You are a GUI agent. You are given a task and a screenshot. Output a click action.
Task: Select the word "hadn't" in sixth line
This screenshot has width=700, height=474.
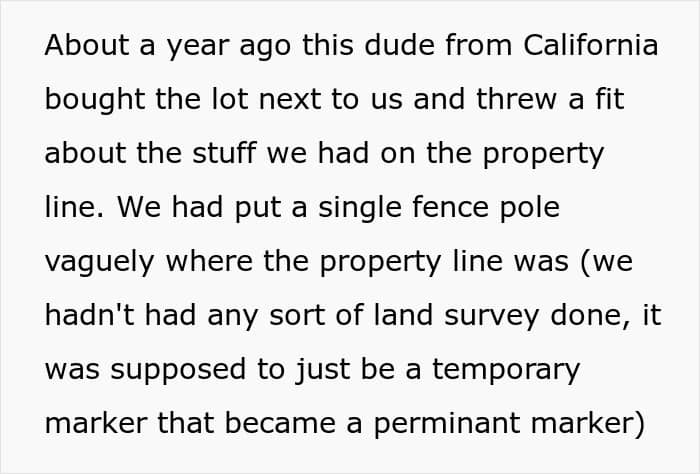90,315
